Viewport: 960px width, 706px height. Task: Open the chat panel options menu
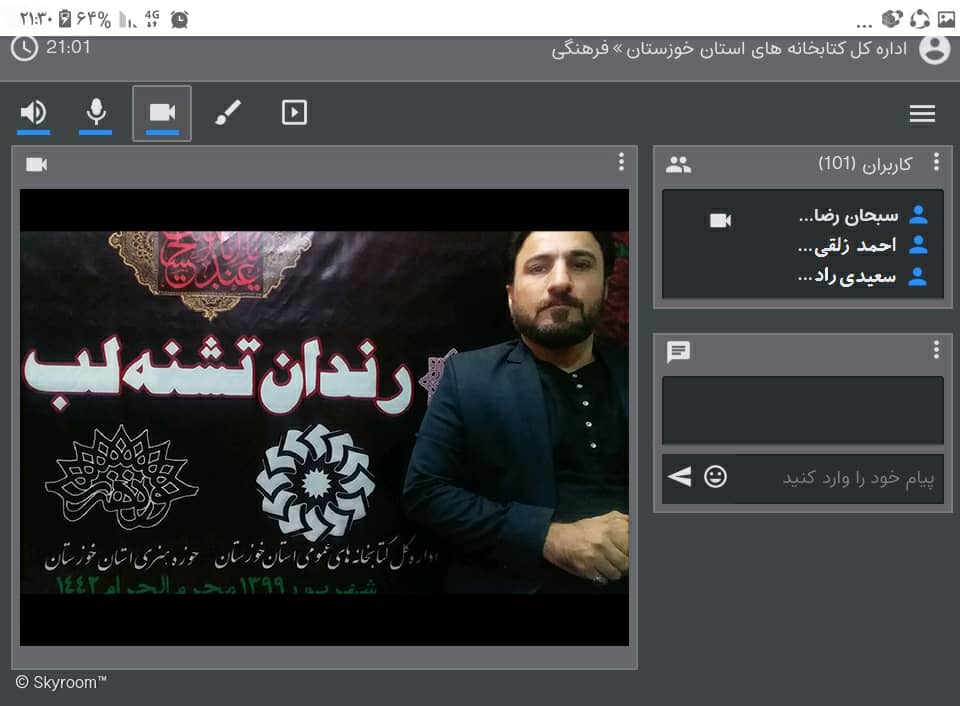[x=936, y=348]
